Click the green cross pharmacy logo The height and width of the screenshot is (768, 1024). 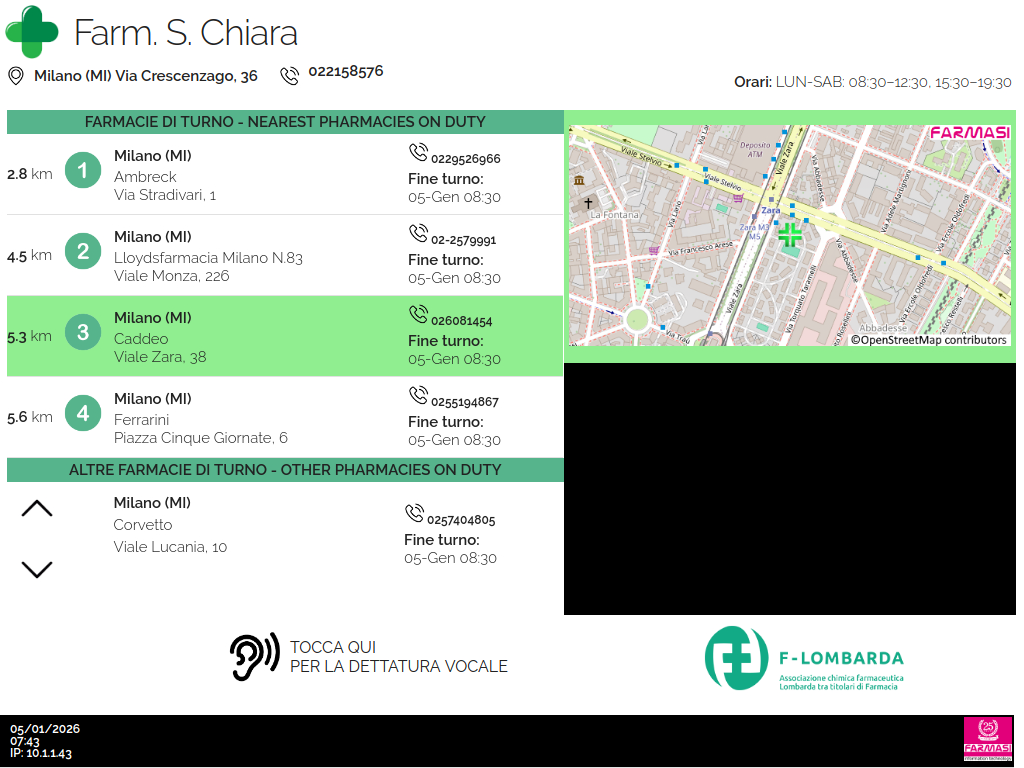(32, 32)
